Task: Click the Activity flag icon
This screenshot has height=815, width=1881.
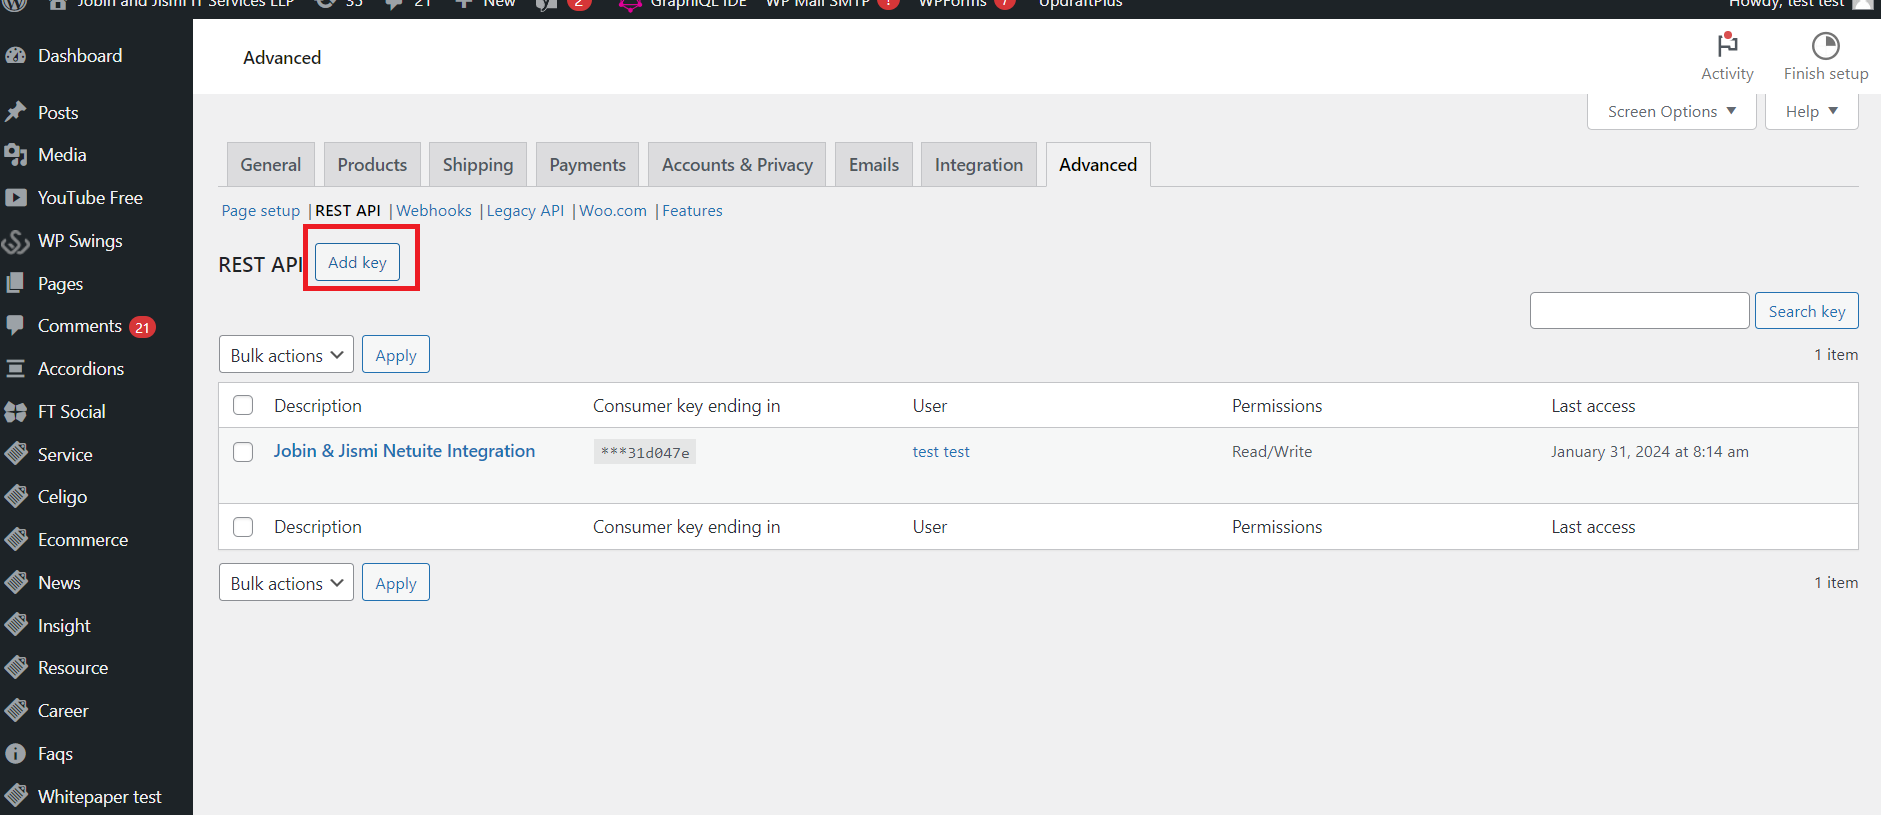Action: point(1727,45)
